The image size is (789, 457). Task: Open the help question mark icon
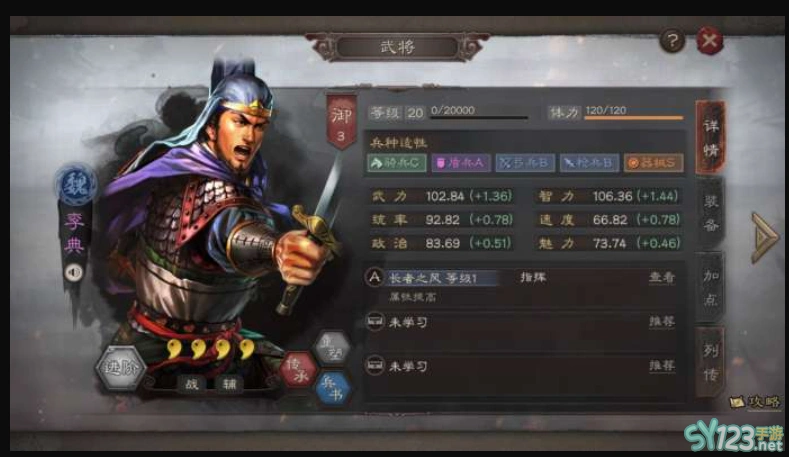tap(672, 41)
